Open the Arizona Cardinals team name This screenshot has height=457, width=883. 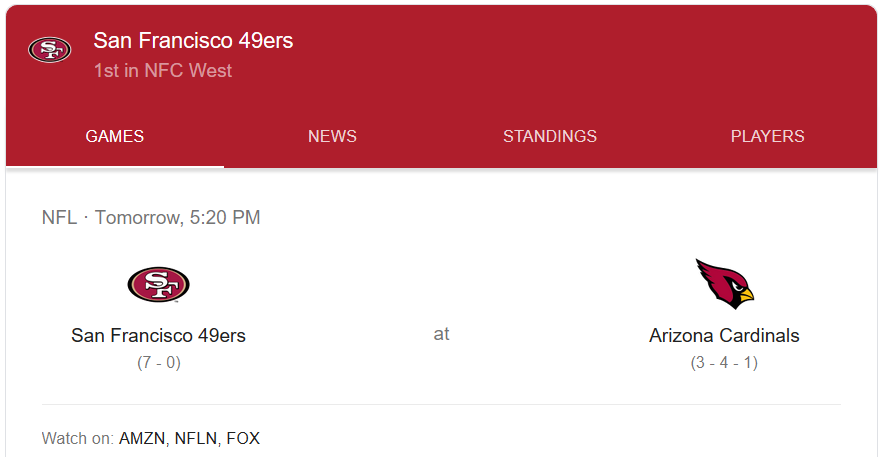click(724, 336)
